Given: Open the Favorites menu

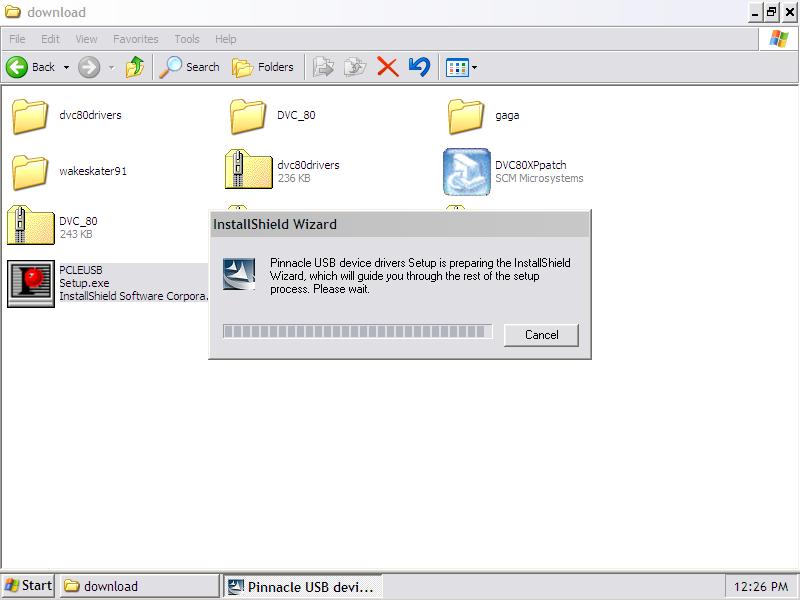Looking at the screenshot, I should (135, 39).
